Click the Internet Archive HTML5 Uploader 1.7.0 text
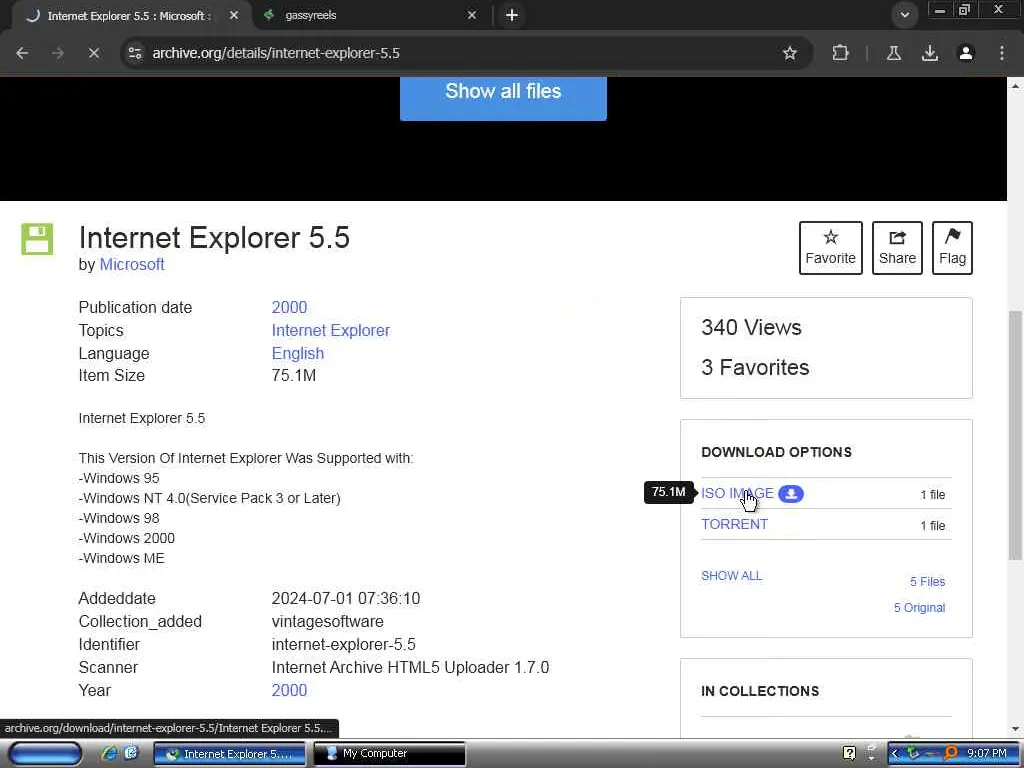1024x768 pixels. click(410, 667)
